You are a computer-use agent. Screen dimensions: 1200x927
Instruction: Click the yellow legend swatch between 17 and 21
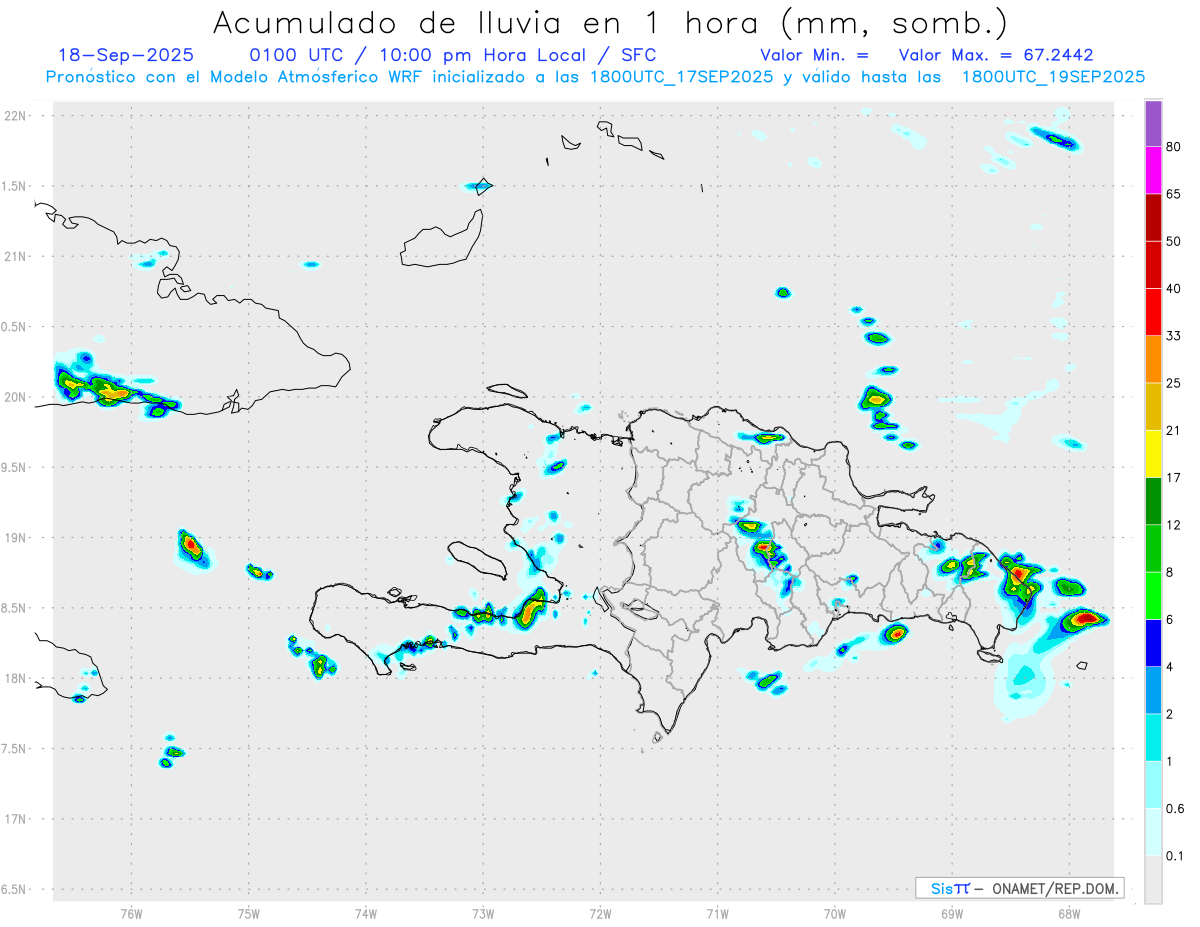(1153, 454)
